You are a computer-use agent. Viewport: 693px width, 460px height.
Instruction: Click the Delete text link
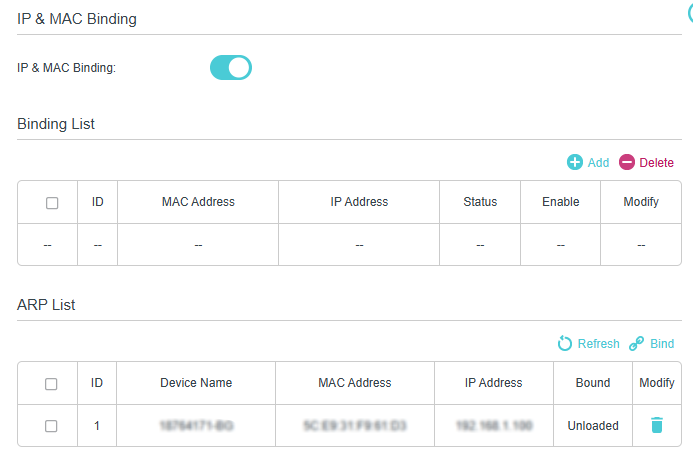[656, 163]
